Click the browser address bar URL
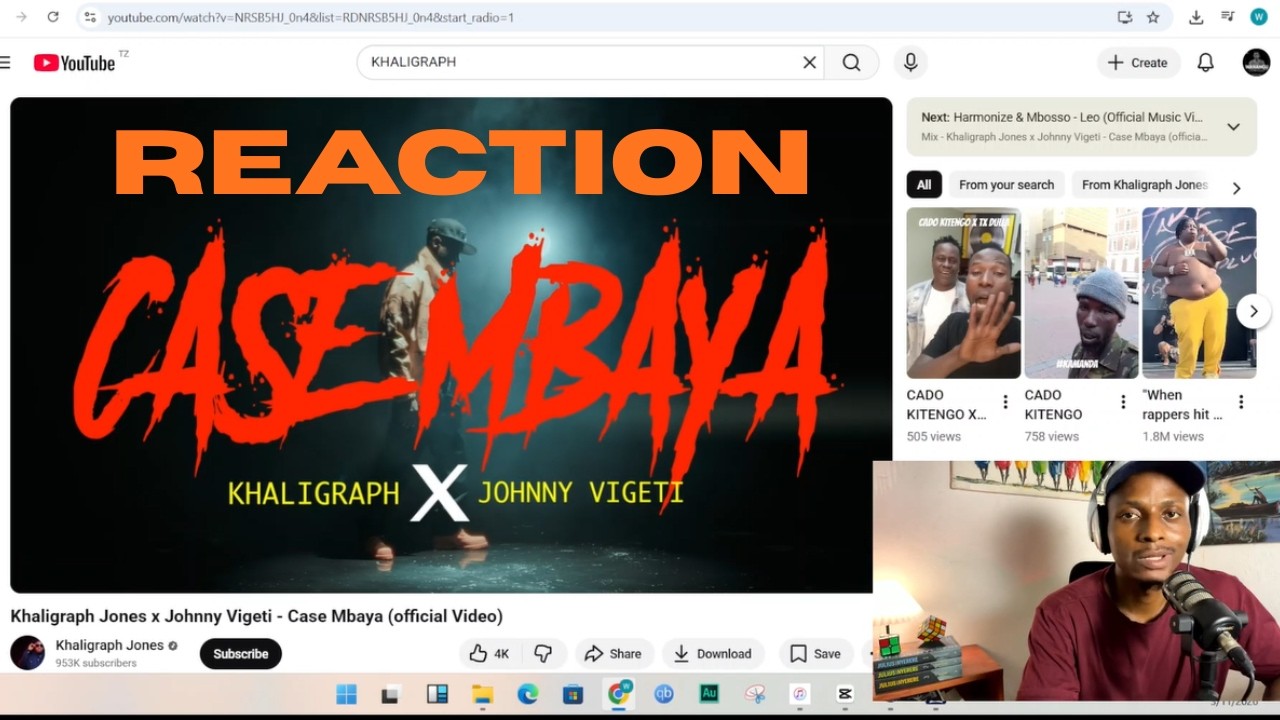The image size is (1280, 720). 310,17
